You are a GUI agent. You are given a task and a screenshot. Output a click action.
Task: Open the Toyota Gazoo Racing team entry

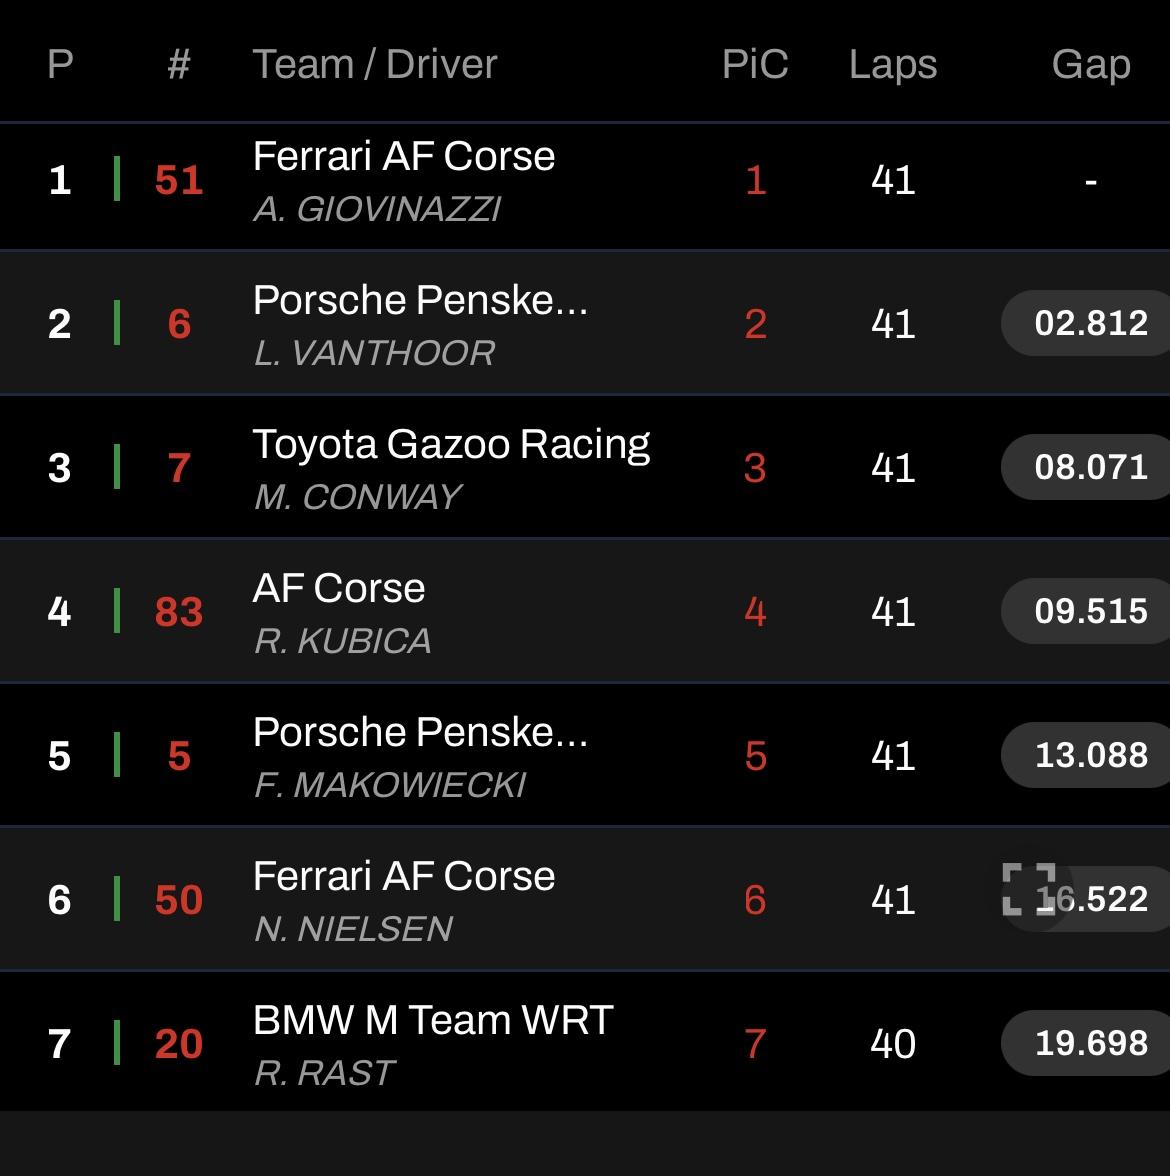coord(452,445)
